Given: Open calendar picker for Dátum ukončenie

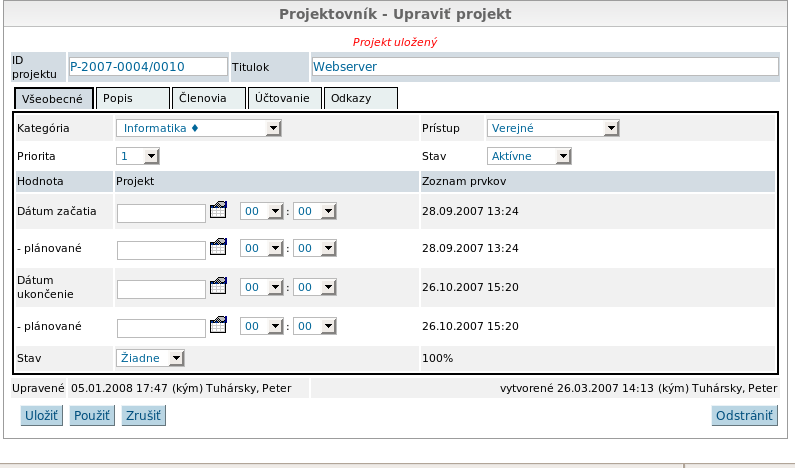Looking at the screenshot, I should pos(219,287).
